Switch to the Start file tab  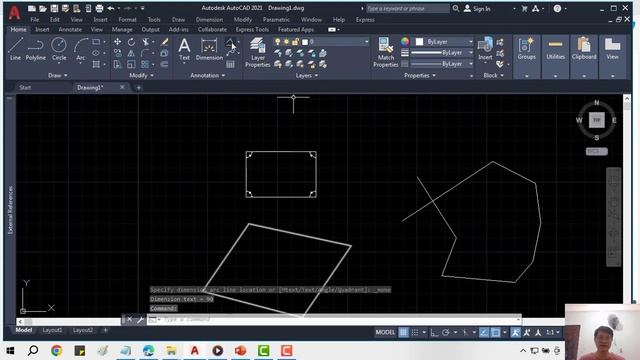point(25,87)
